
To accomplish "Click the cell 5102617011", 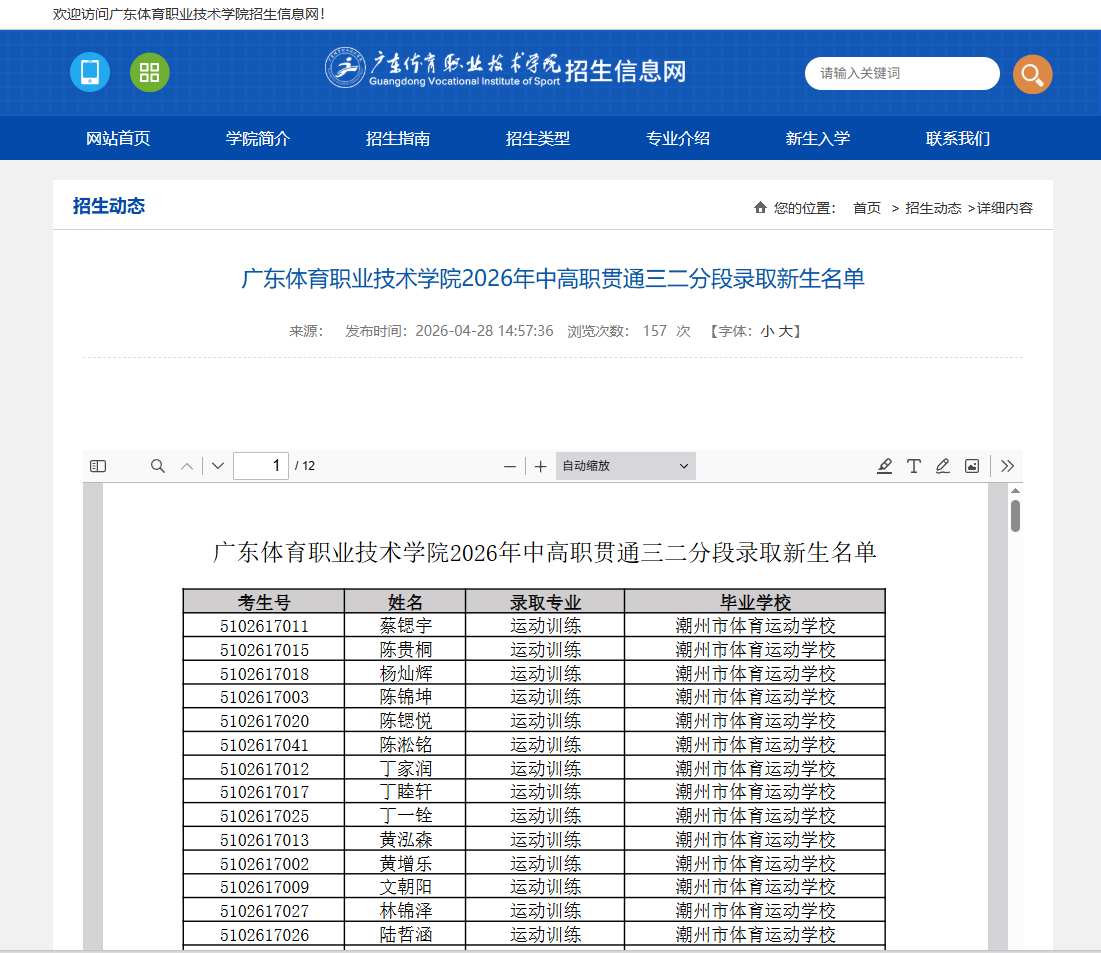I will pyautogui.click(x=264, y=626).
